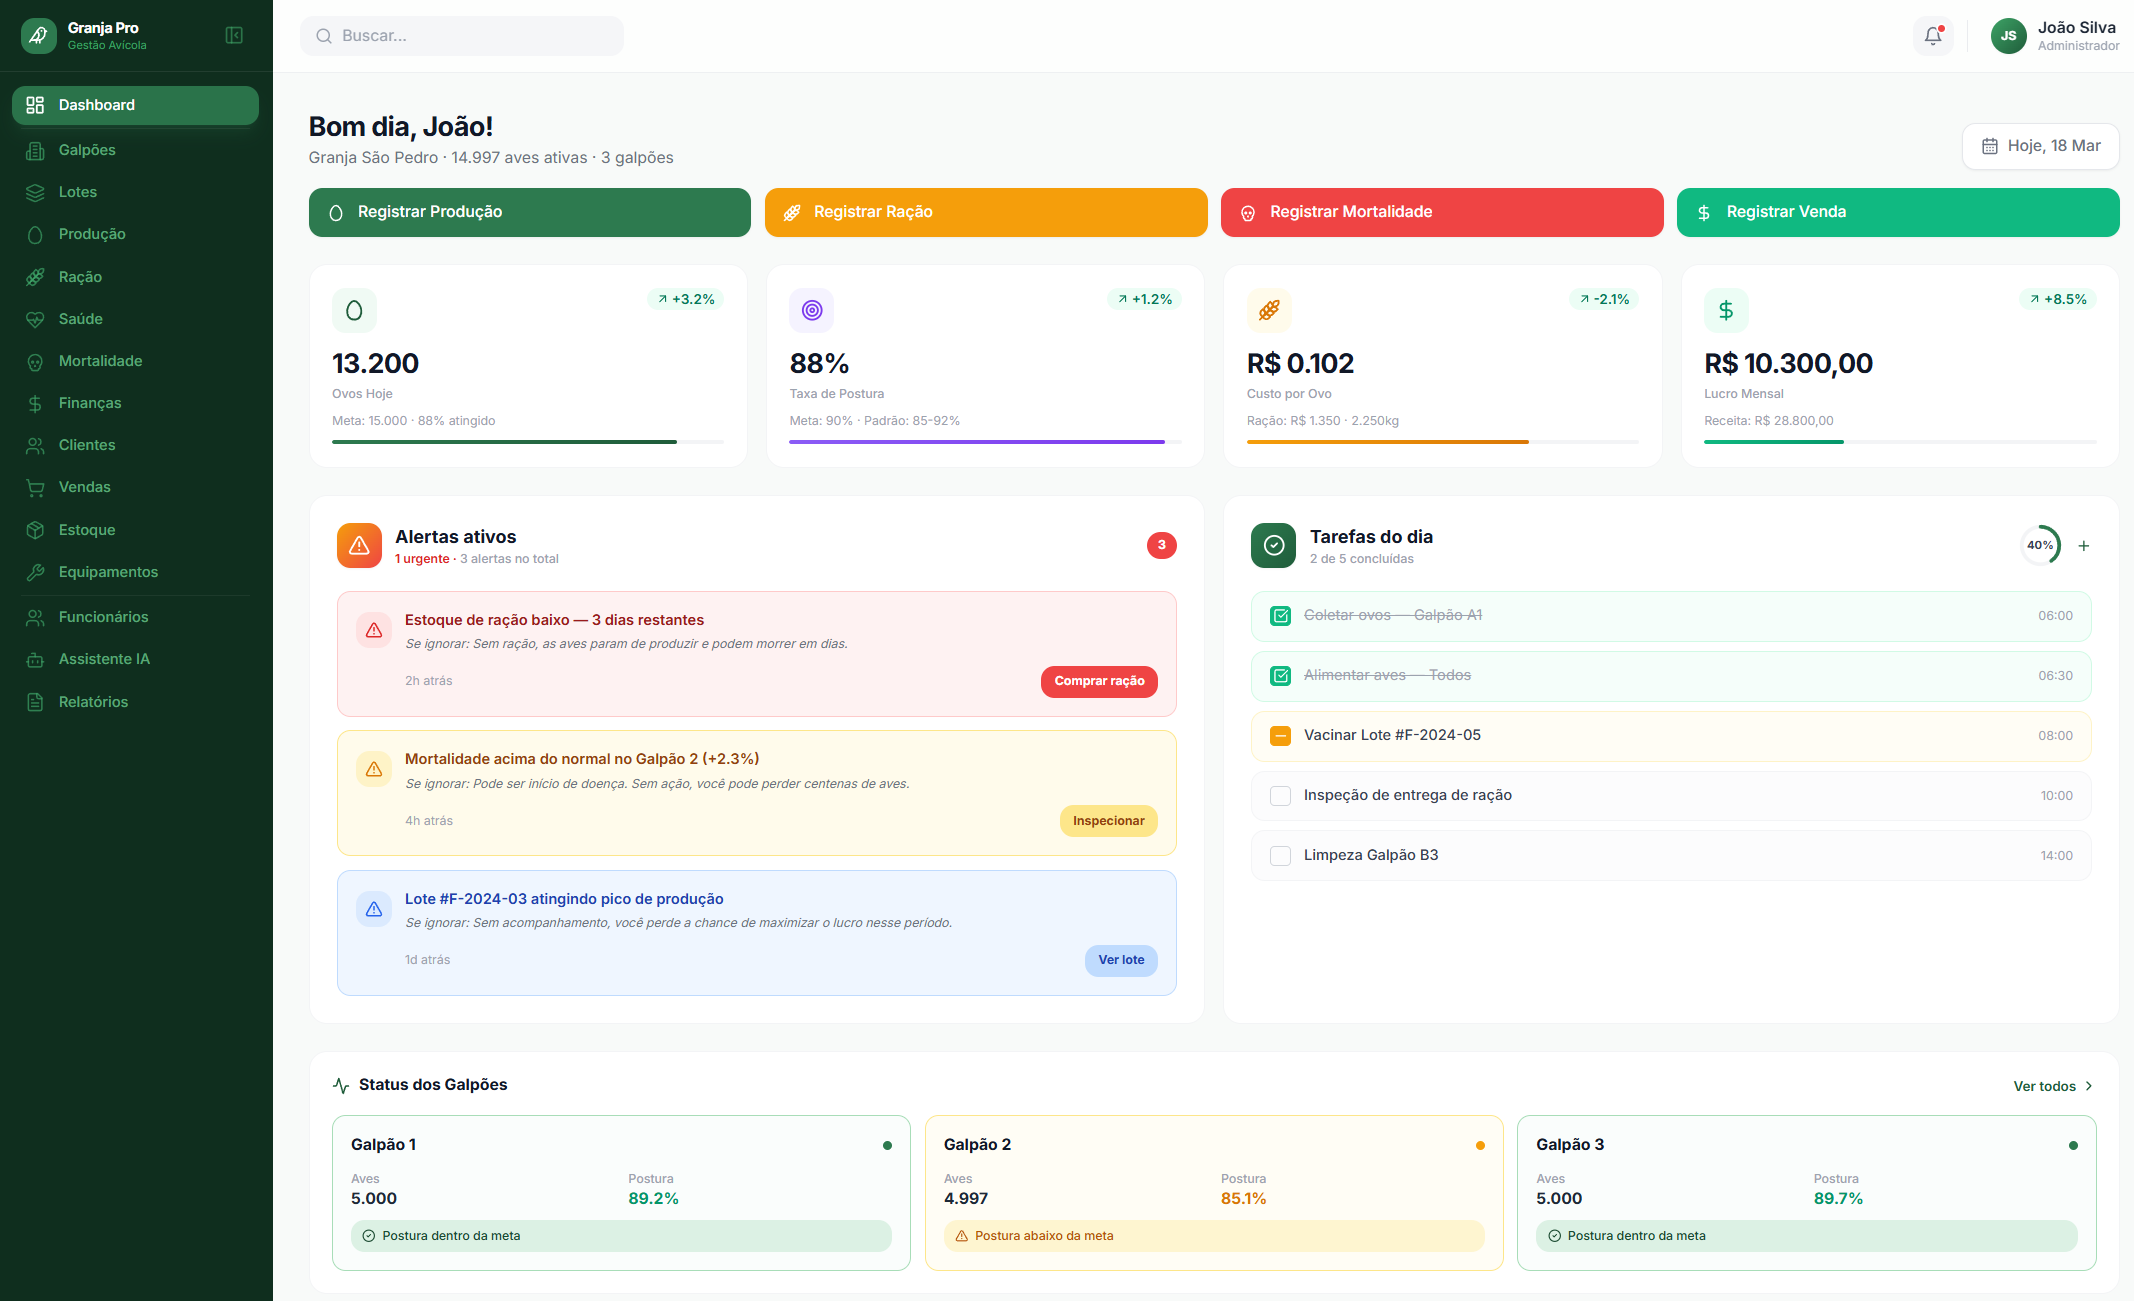Image resolution: width=2134 pixels, height=1301 pixels.
Task: Navigate to Finanças via the dollar icon
Action: click(34, 402)
